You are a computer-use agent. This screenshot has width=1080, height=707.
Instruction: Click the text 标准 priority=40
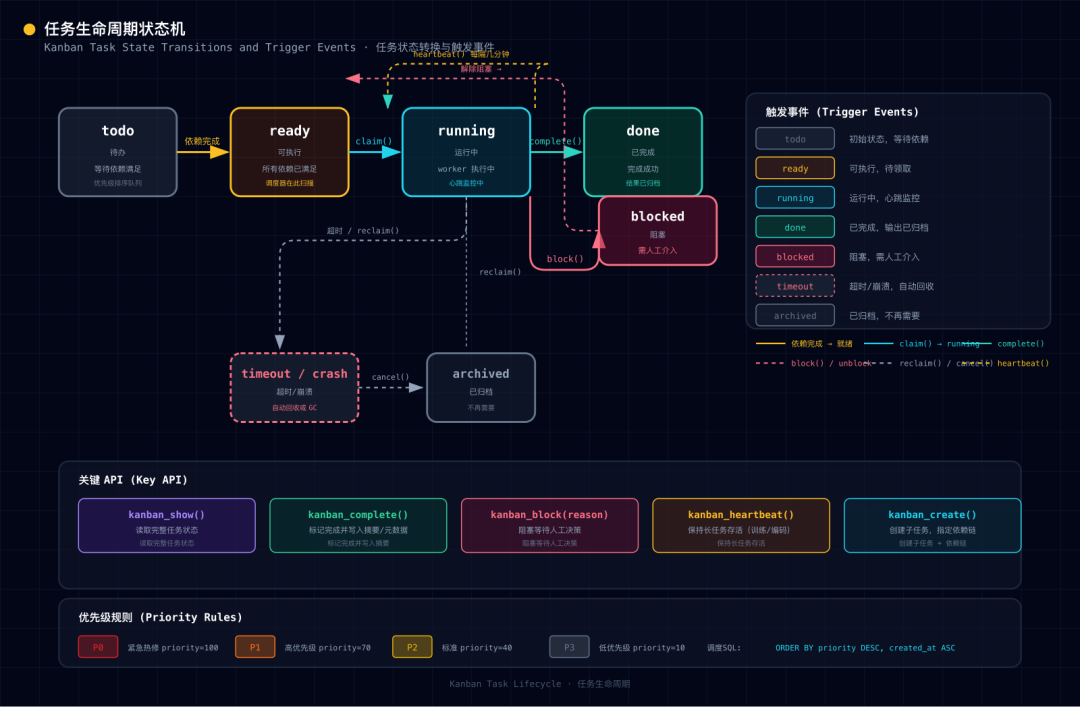tap(477, 648)
